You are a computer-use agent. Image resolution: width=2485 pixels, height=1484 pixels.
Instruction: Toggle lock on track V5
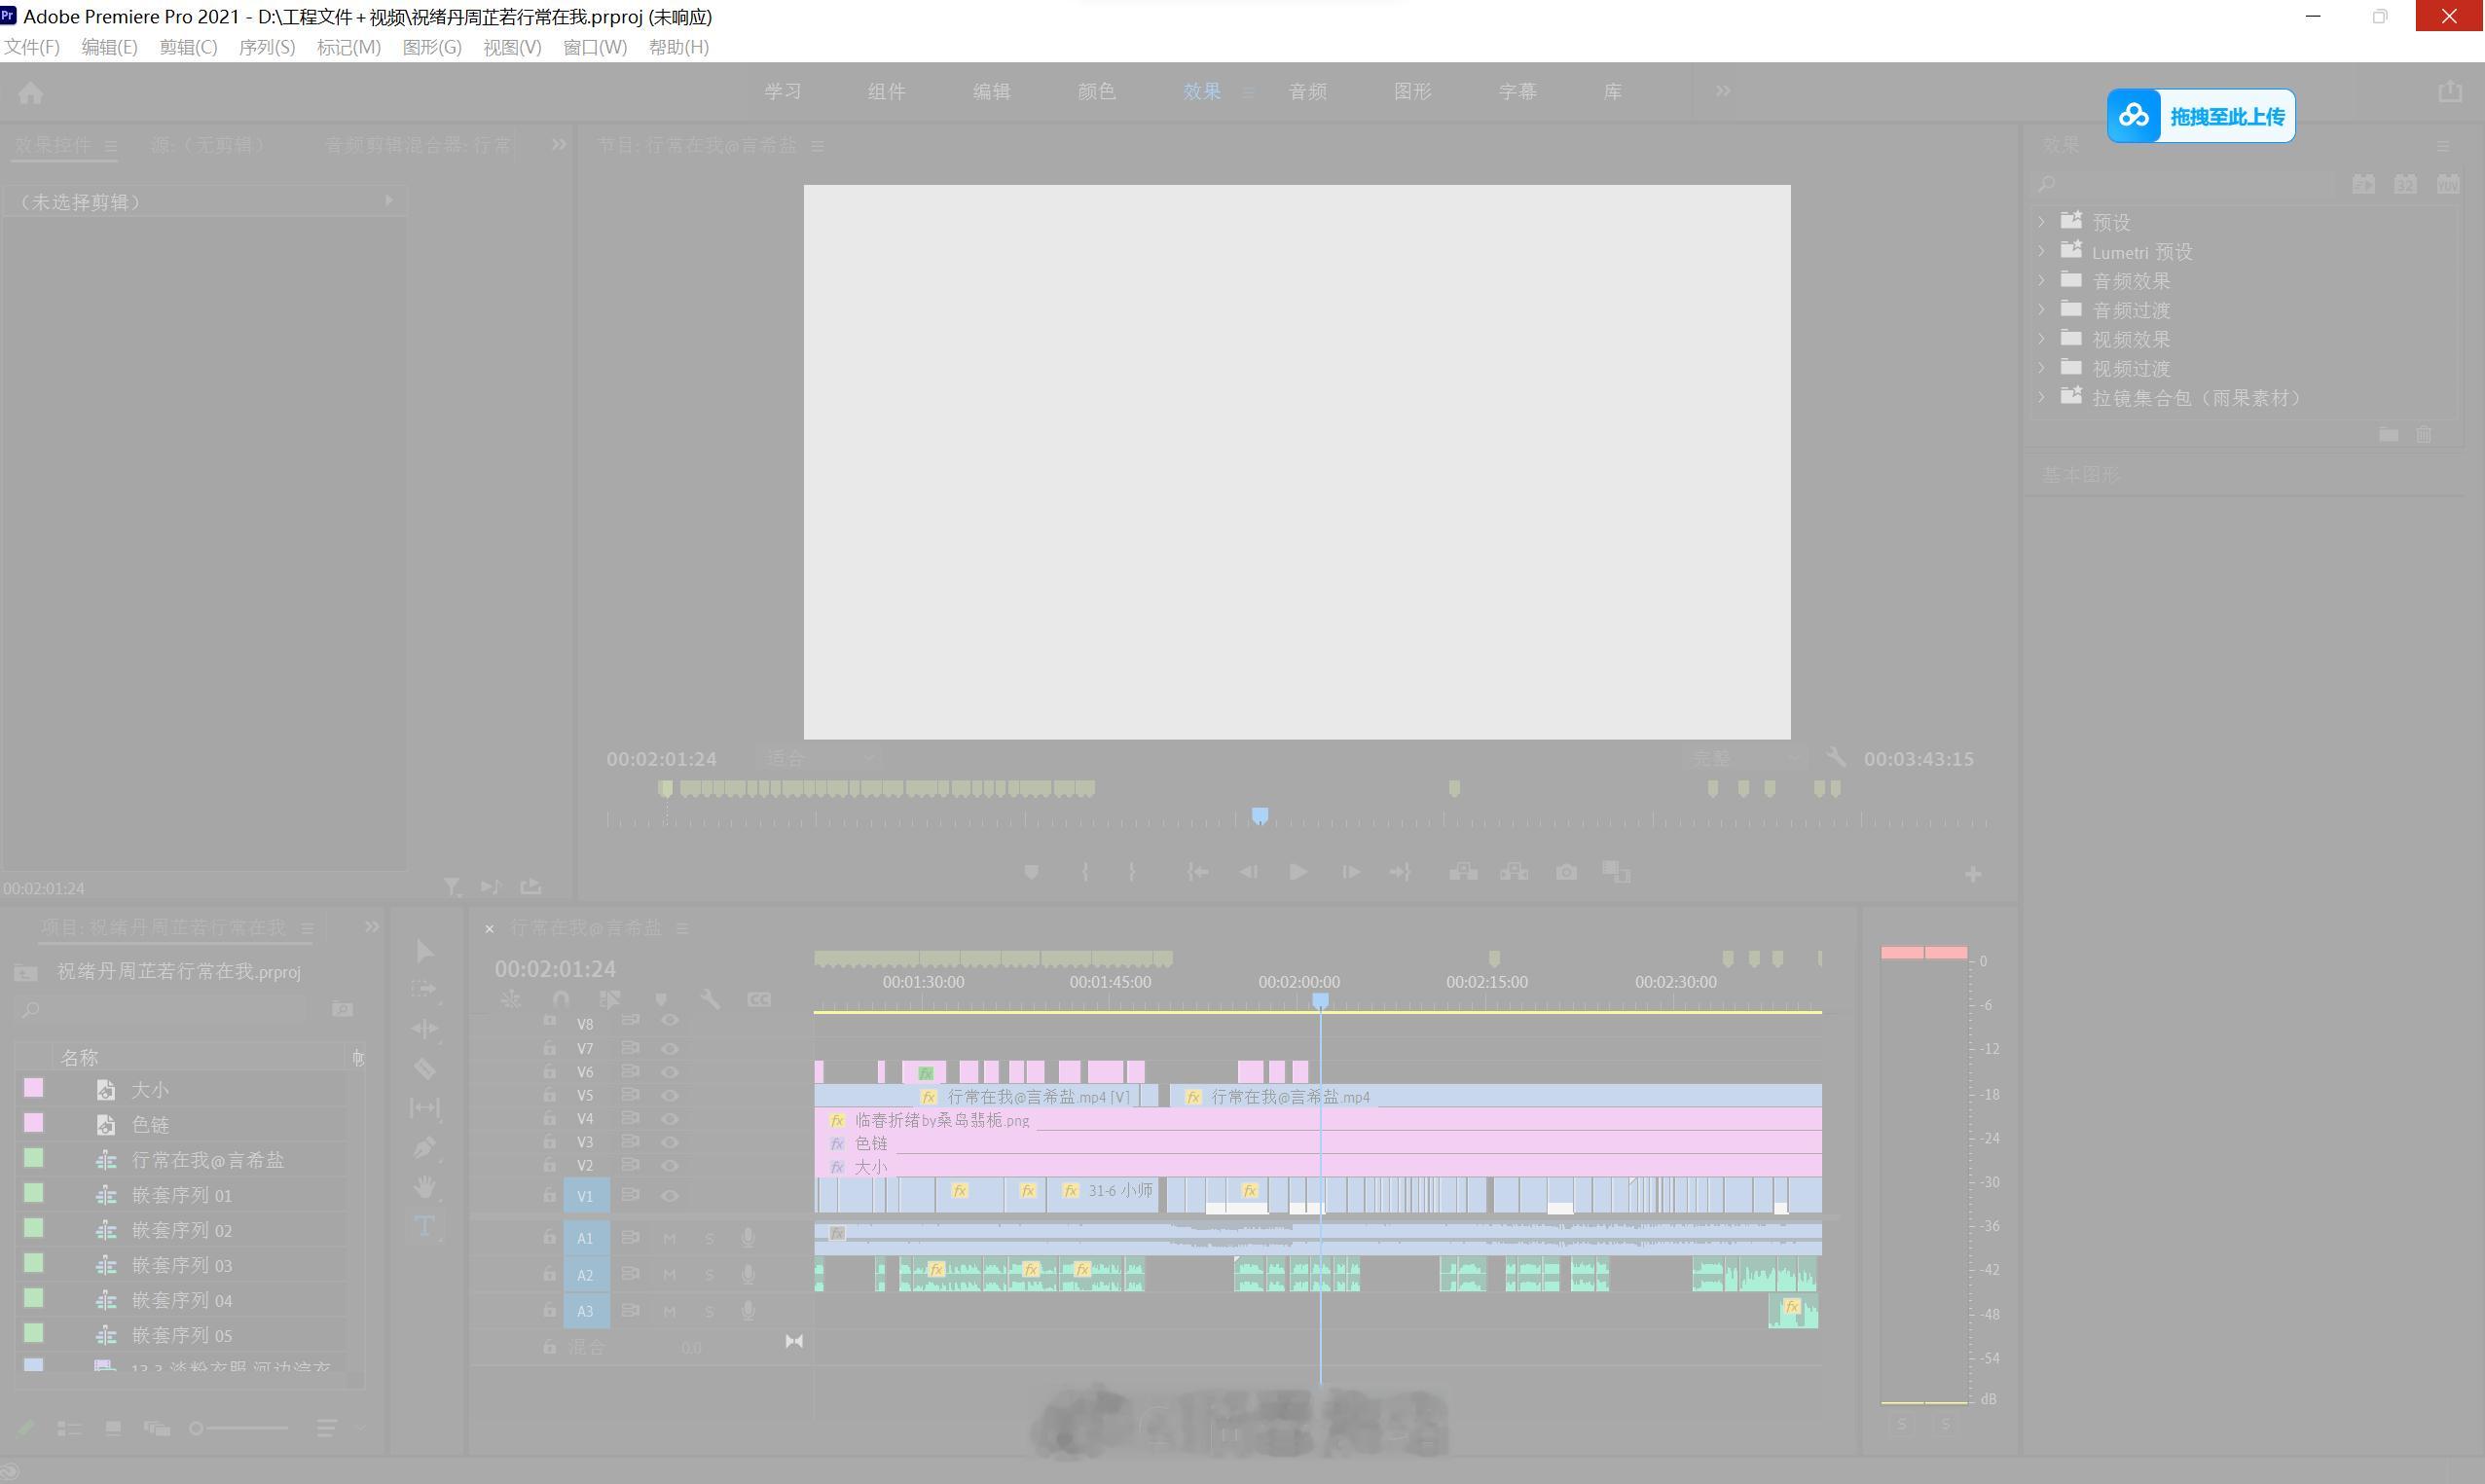(x=549, y=1095)
